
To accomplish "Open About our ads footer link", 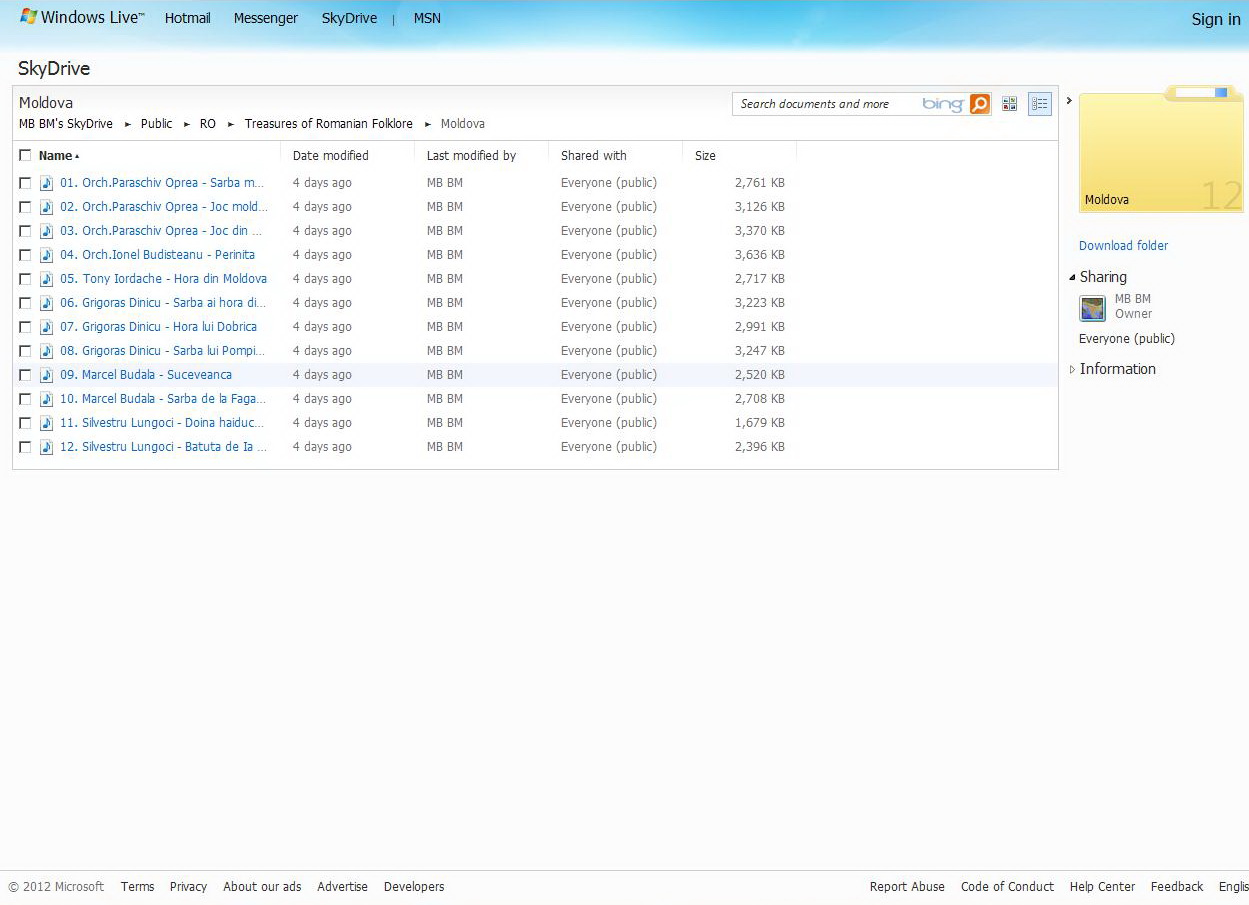I will tap(262, 887).
